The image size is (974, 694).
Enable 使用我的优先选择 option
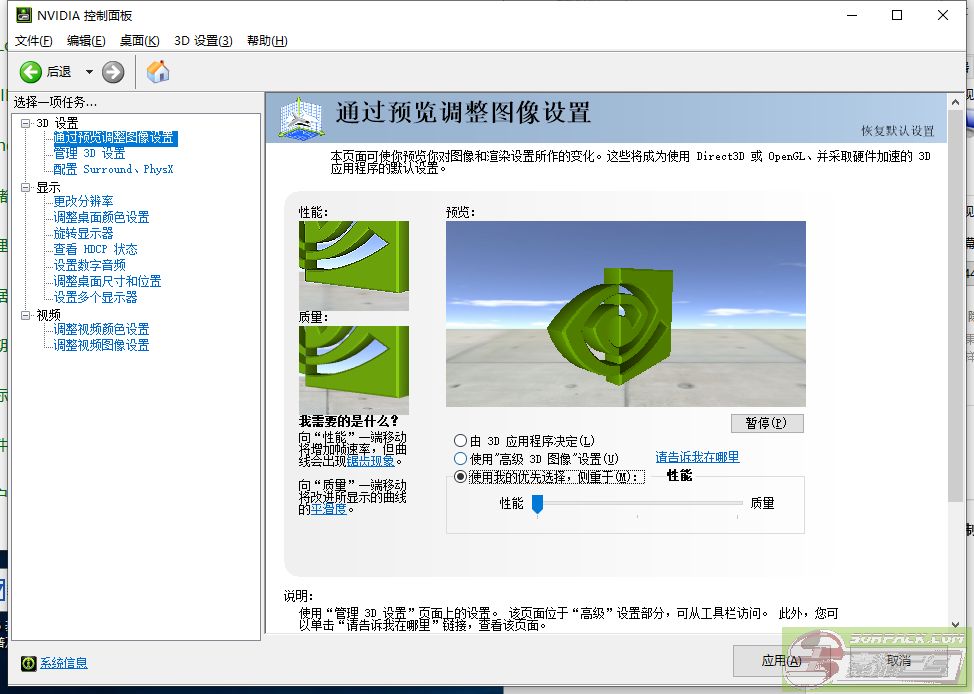click(461, 476)
